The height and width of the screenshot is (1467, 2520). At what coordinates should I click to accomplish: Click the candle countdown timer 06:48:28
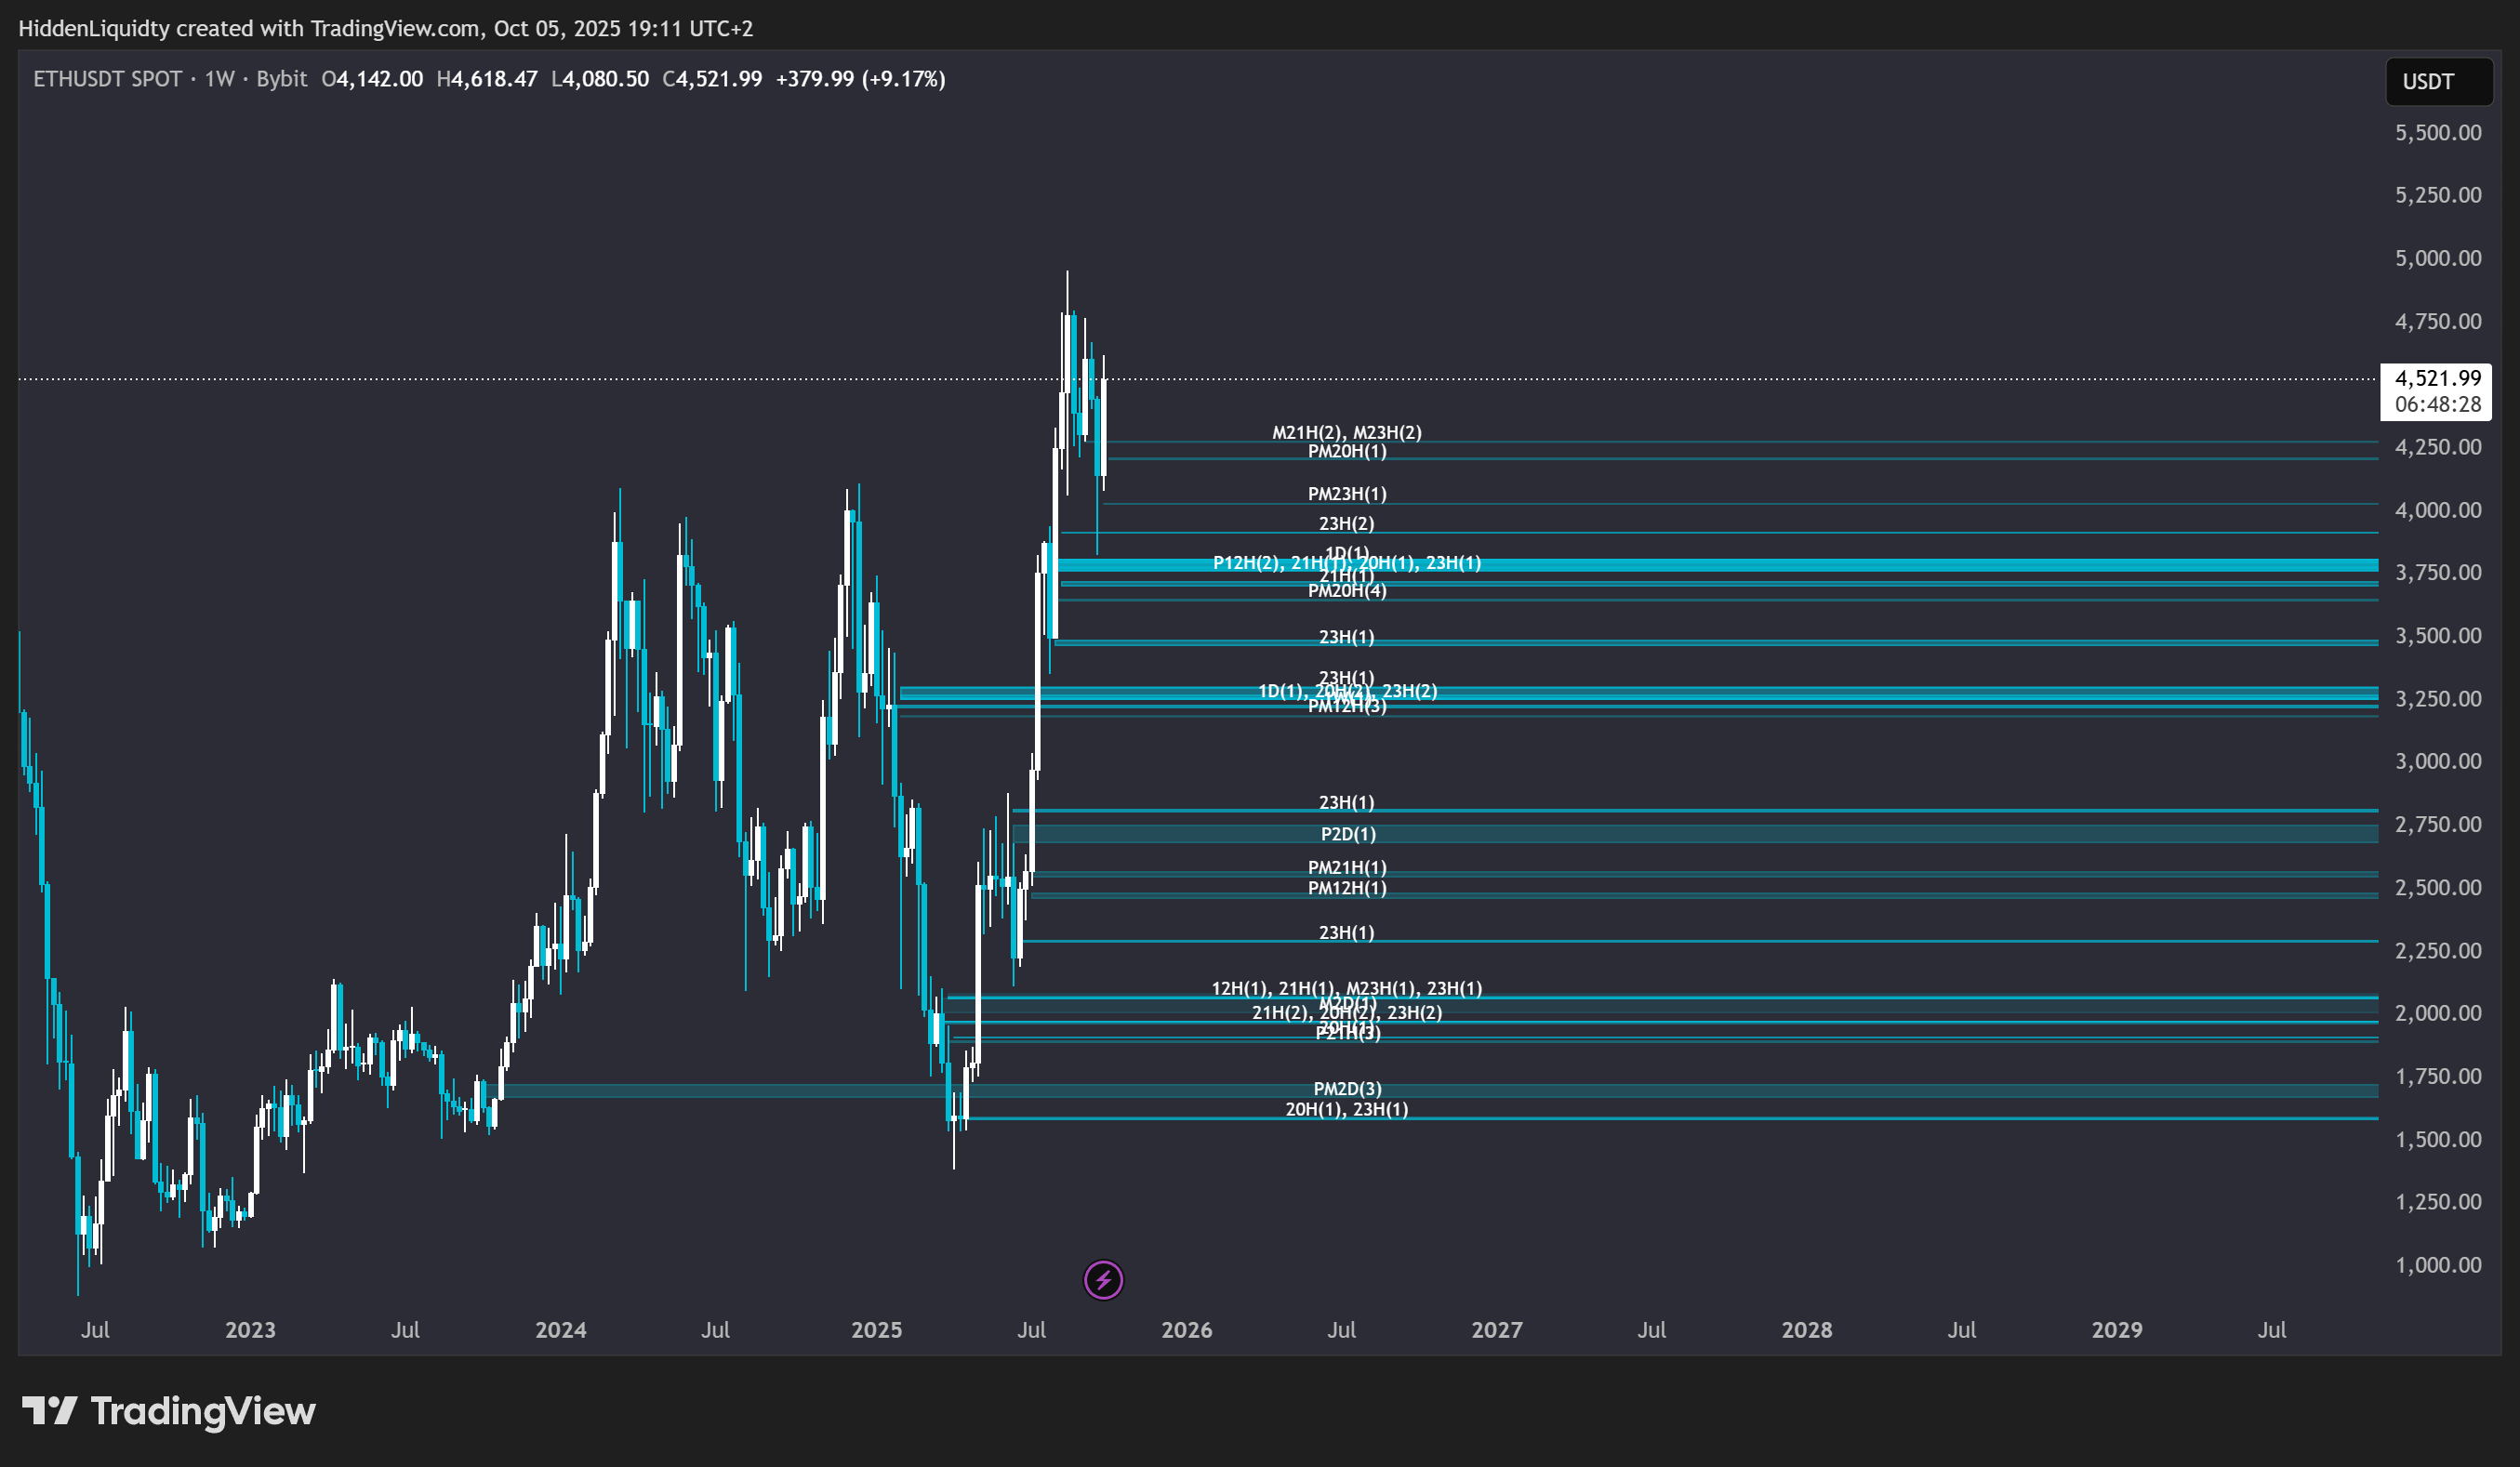coord(2437,404)
